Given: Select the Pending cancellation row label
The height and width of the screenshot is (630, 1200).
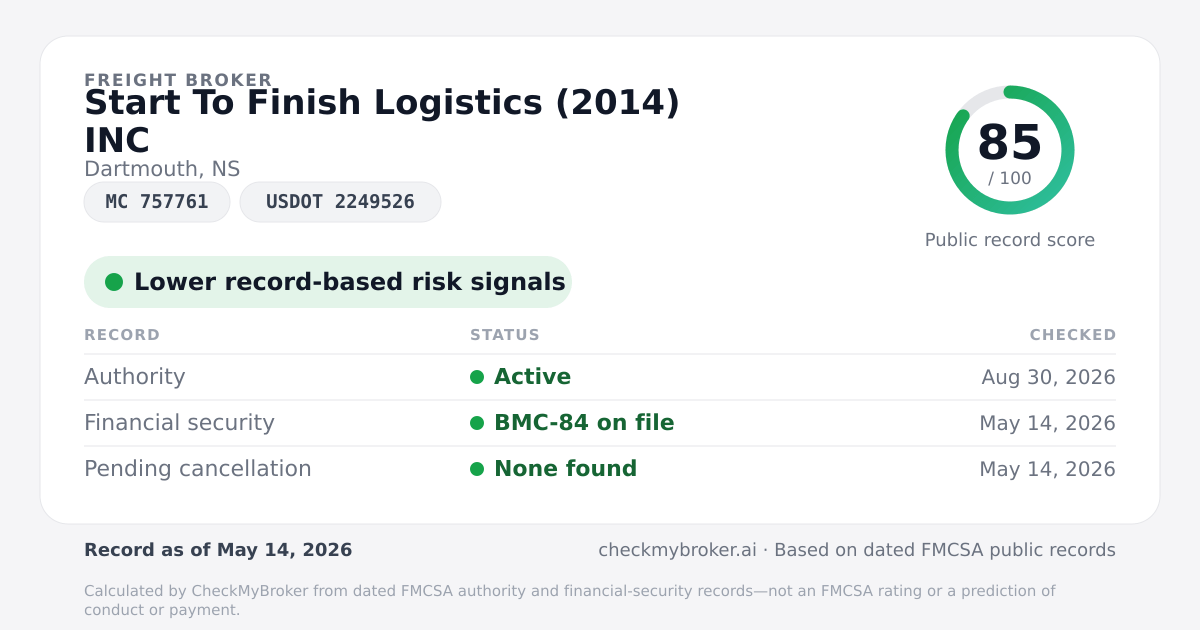Looking at the screenshot, I should coord(198,469).
